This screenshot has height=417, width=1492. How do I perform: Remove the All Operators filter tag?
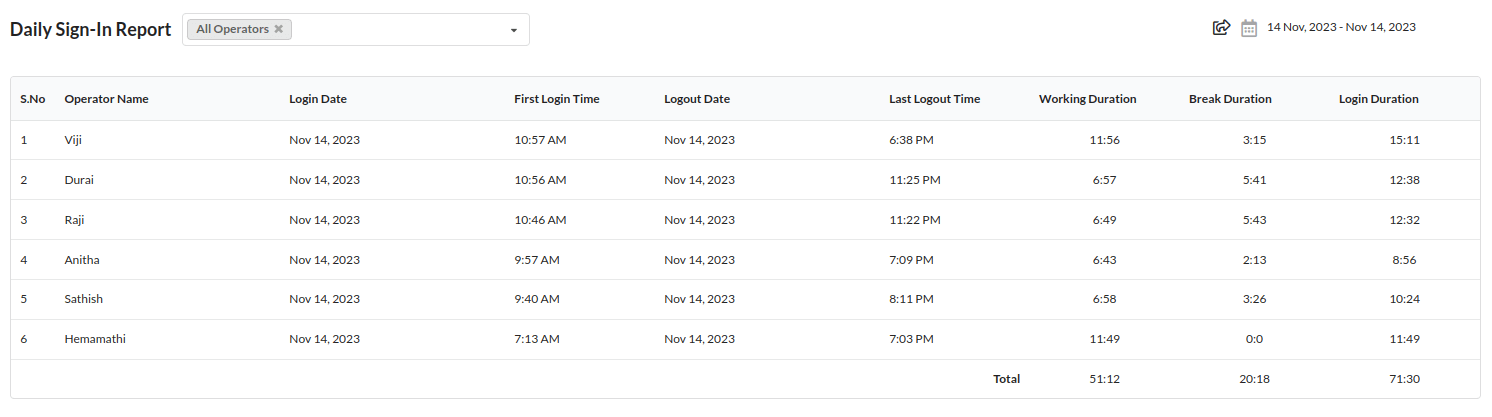pos(279,29)
